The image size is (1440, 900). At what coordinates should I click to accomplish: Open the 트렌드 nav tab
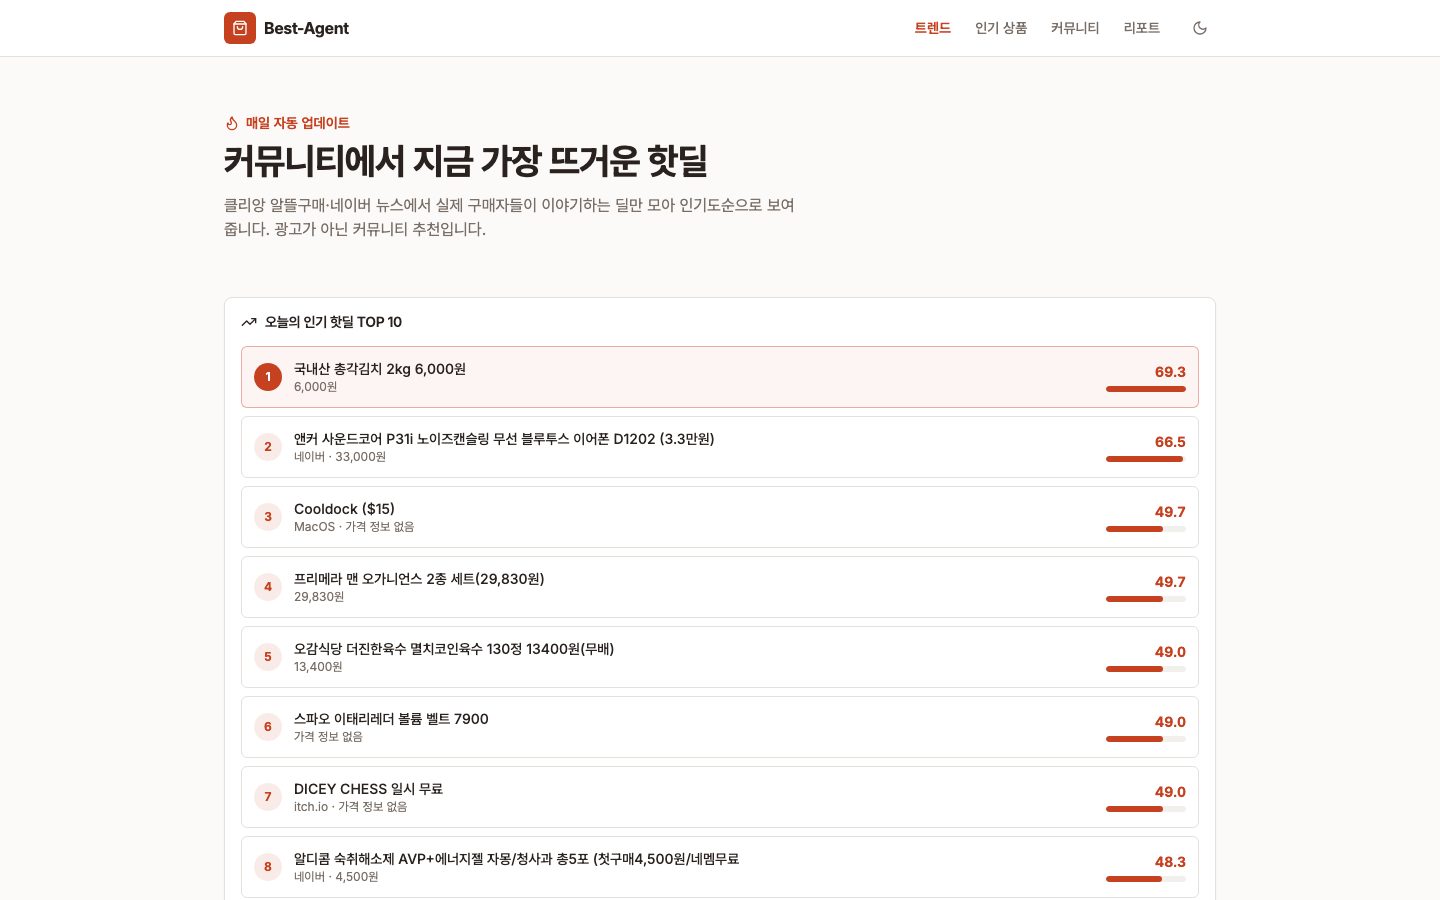(x=932, y=28)
